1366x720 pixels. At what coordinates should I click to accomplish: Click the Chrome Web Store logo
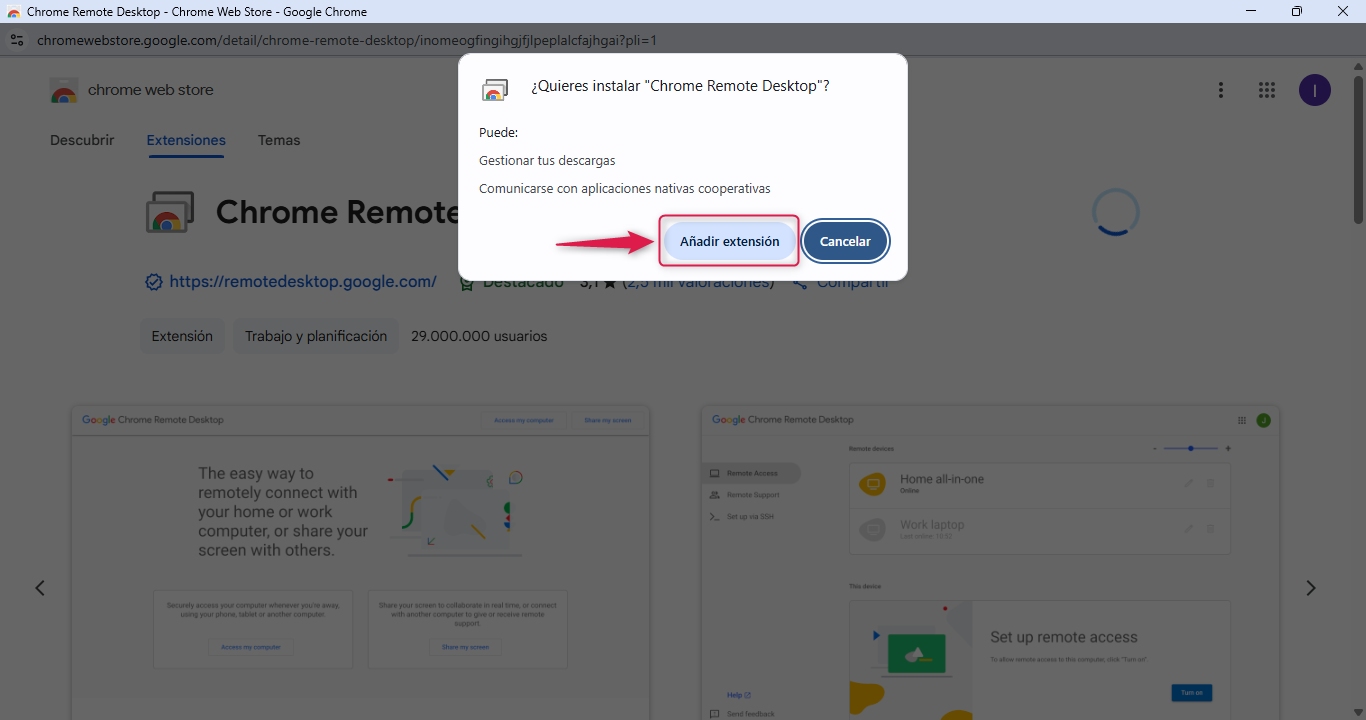pos(64,90)
